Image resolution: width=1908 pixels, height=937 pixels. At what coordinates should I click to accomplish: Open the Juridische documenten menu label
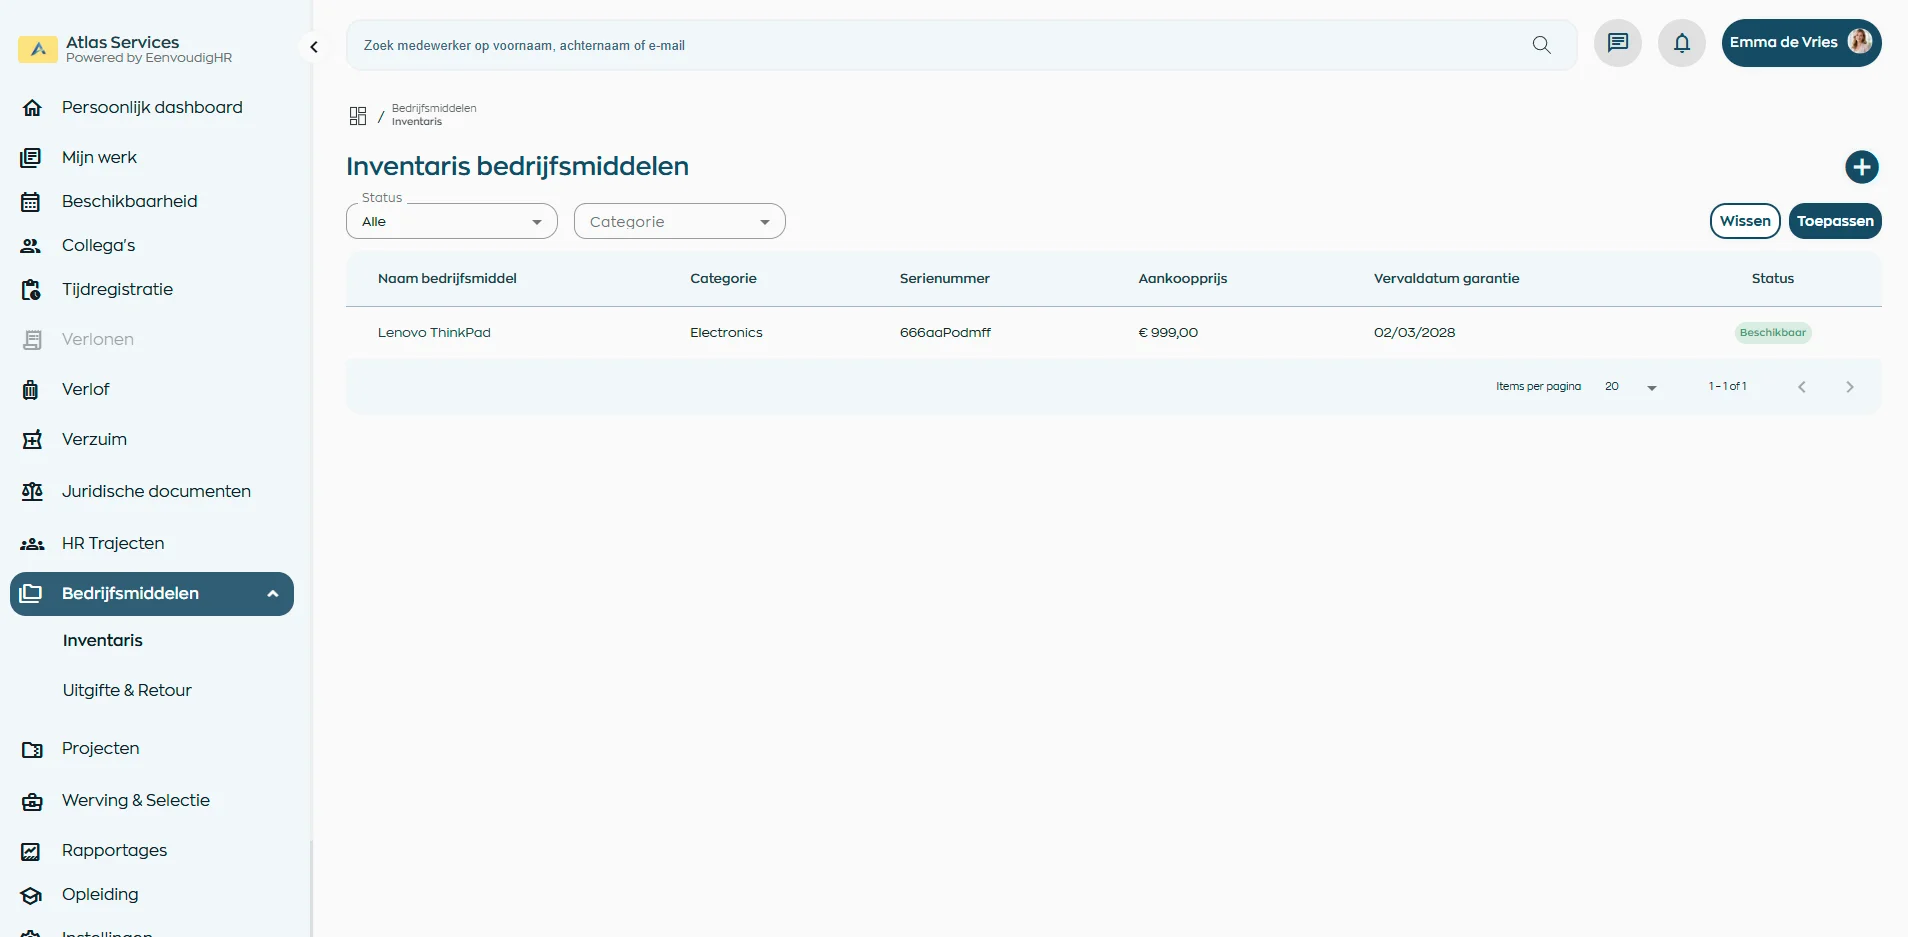coord(156,491)
